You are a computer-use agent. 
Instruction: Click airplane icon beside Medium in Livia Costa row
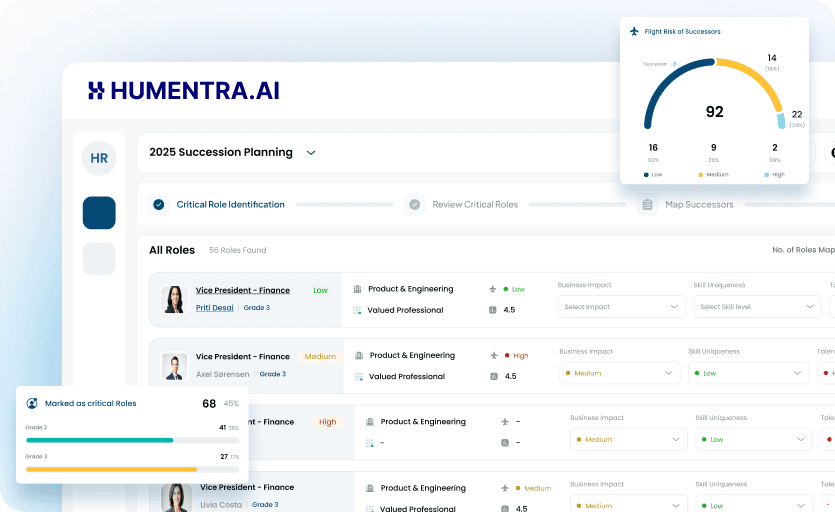[x=505, y=488]
